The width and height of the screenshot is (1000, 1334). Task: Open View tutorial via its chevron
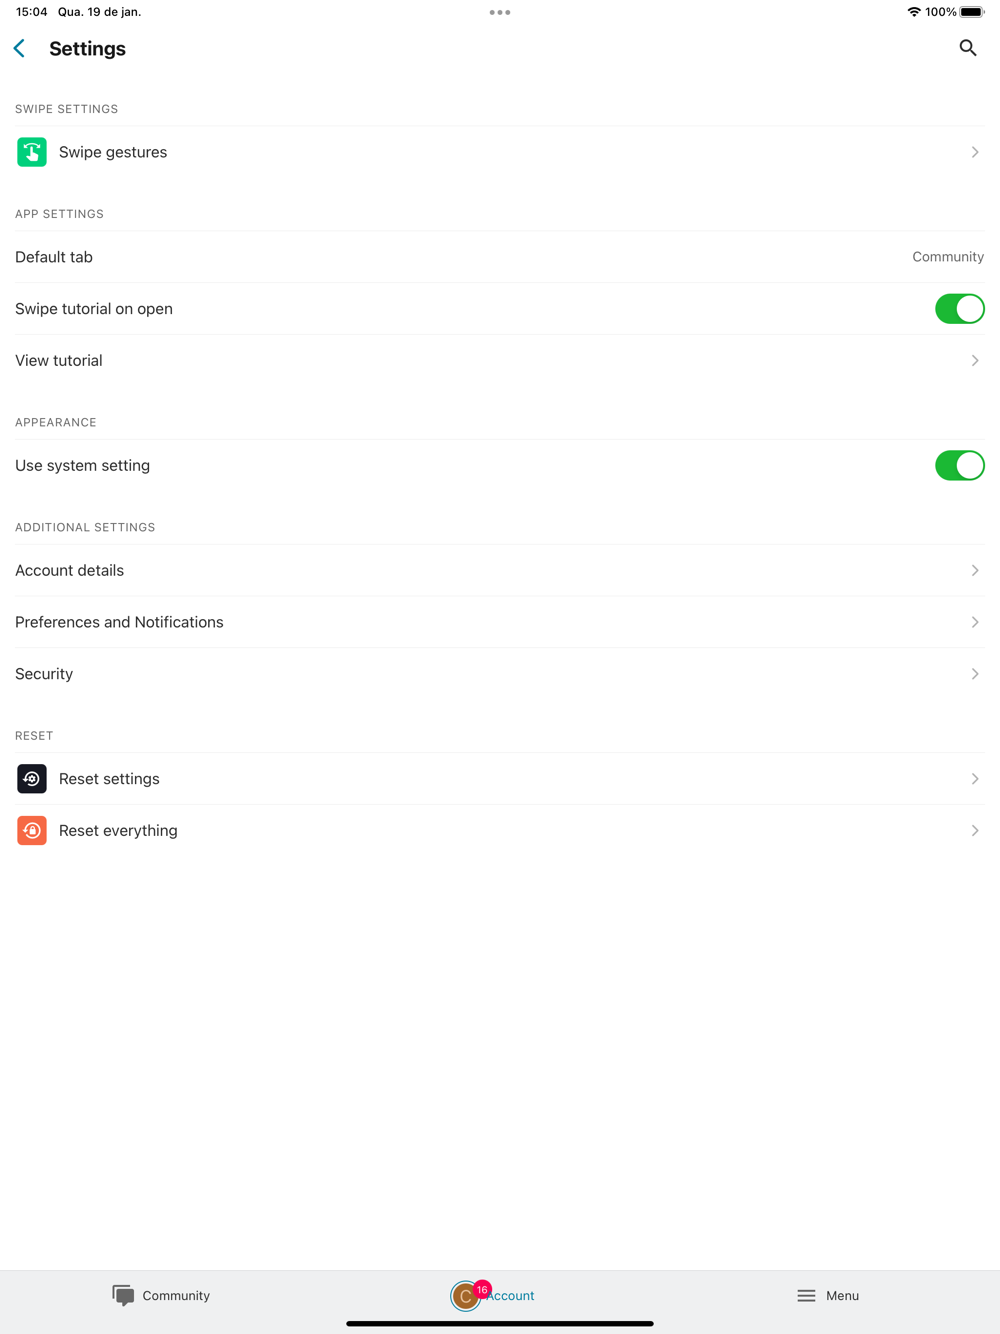[975, 361]
